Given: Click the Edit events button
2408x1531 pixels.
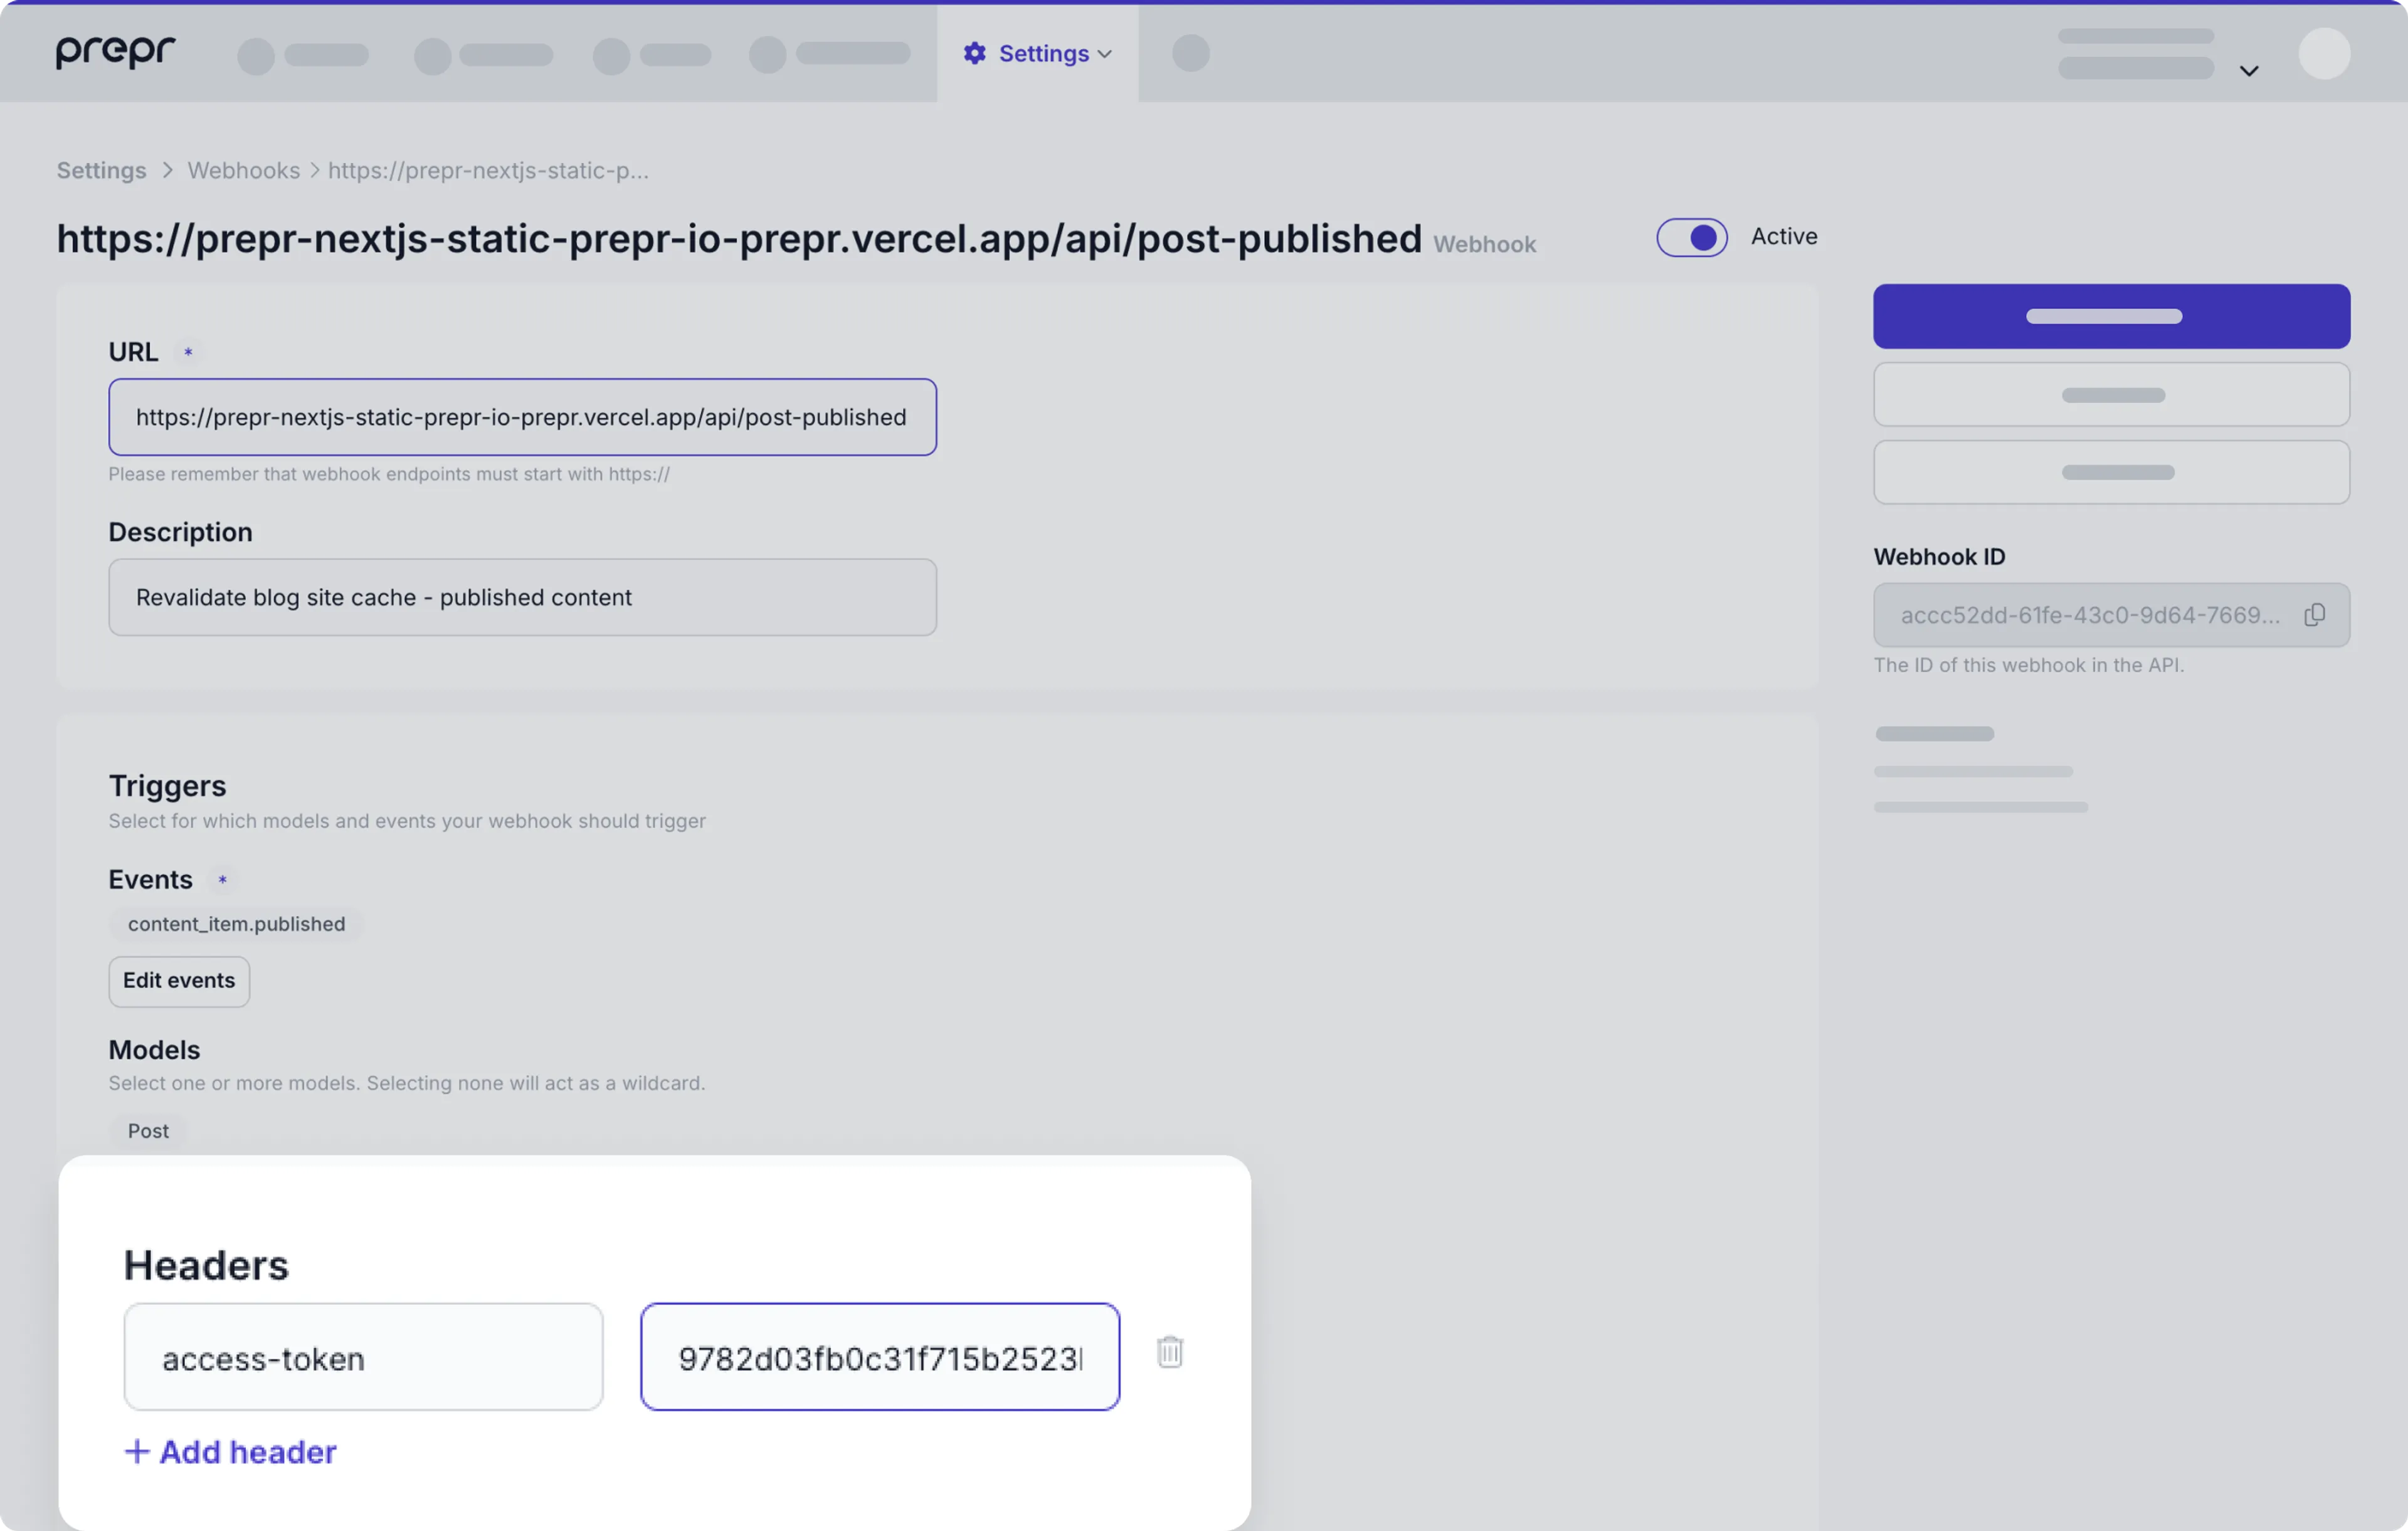Looking at the screenshot, I should (x=178, y=981).
